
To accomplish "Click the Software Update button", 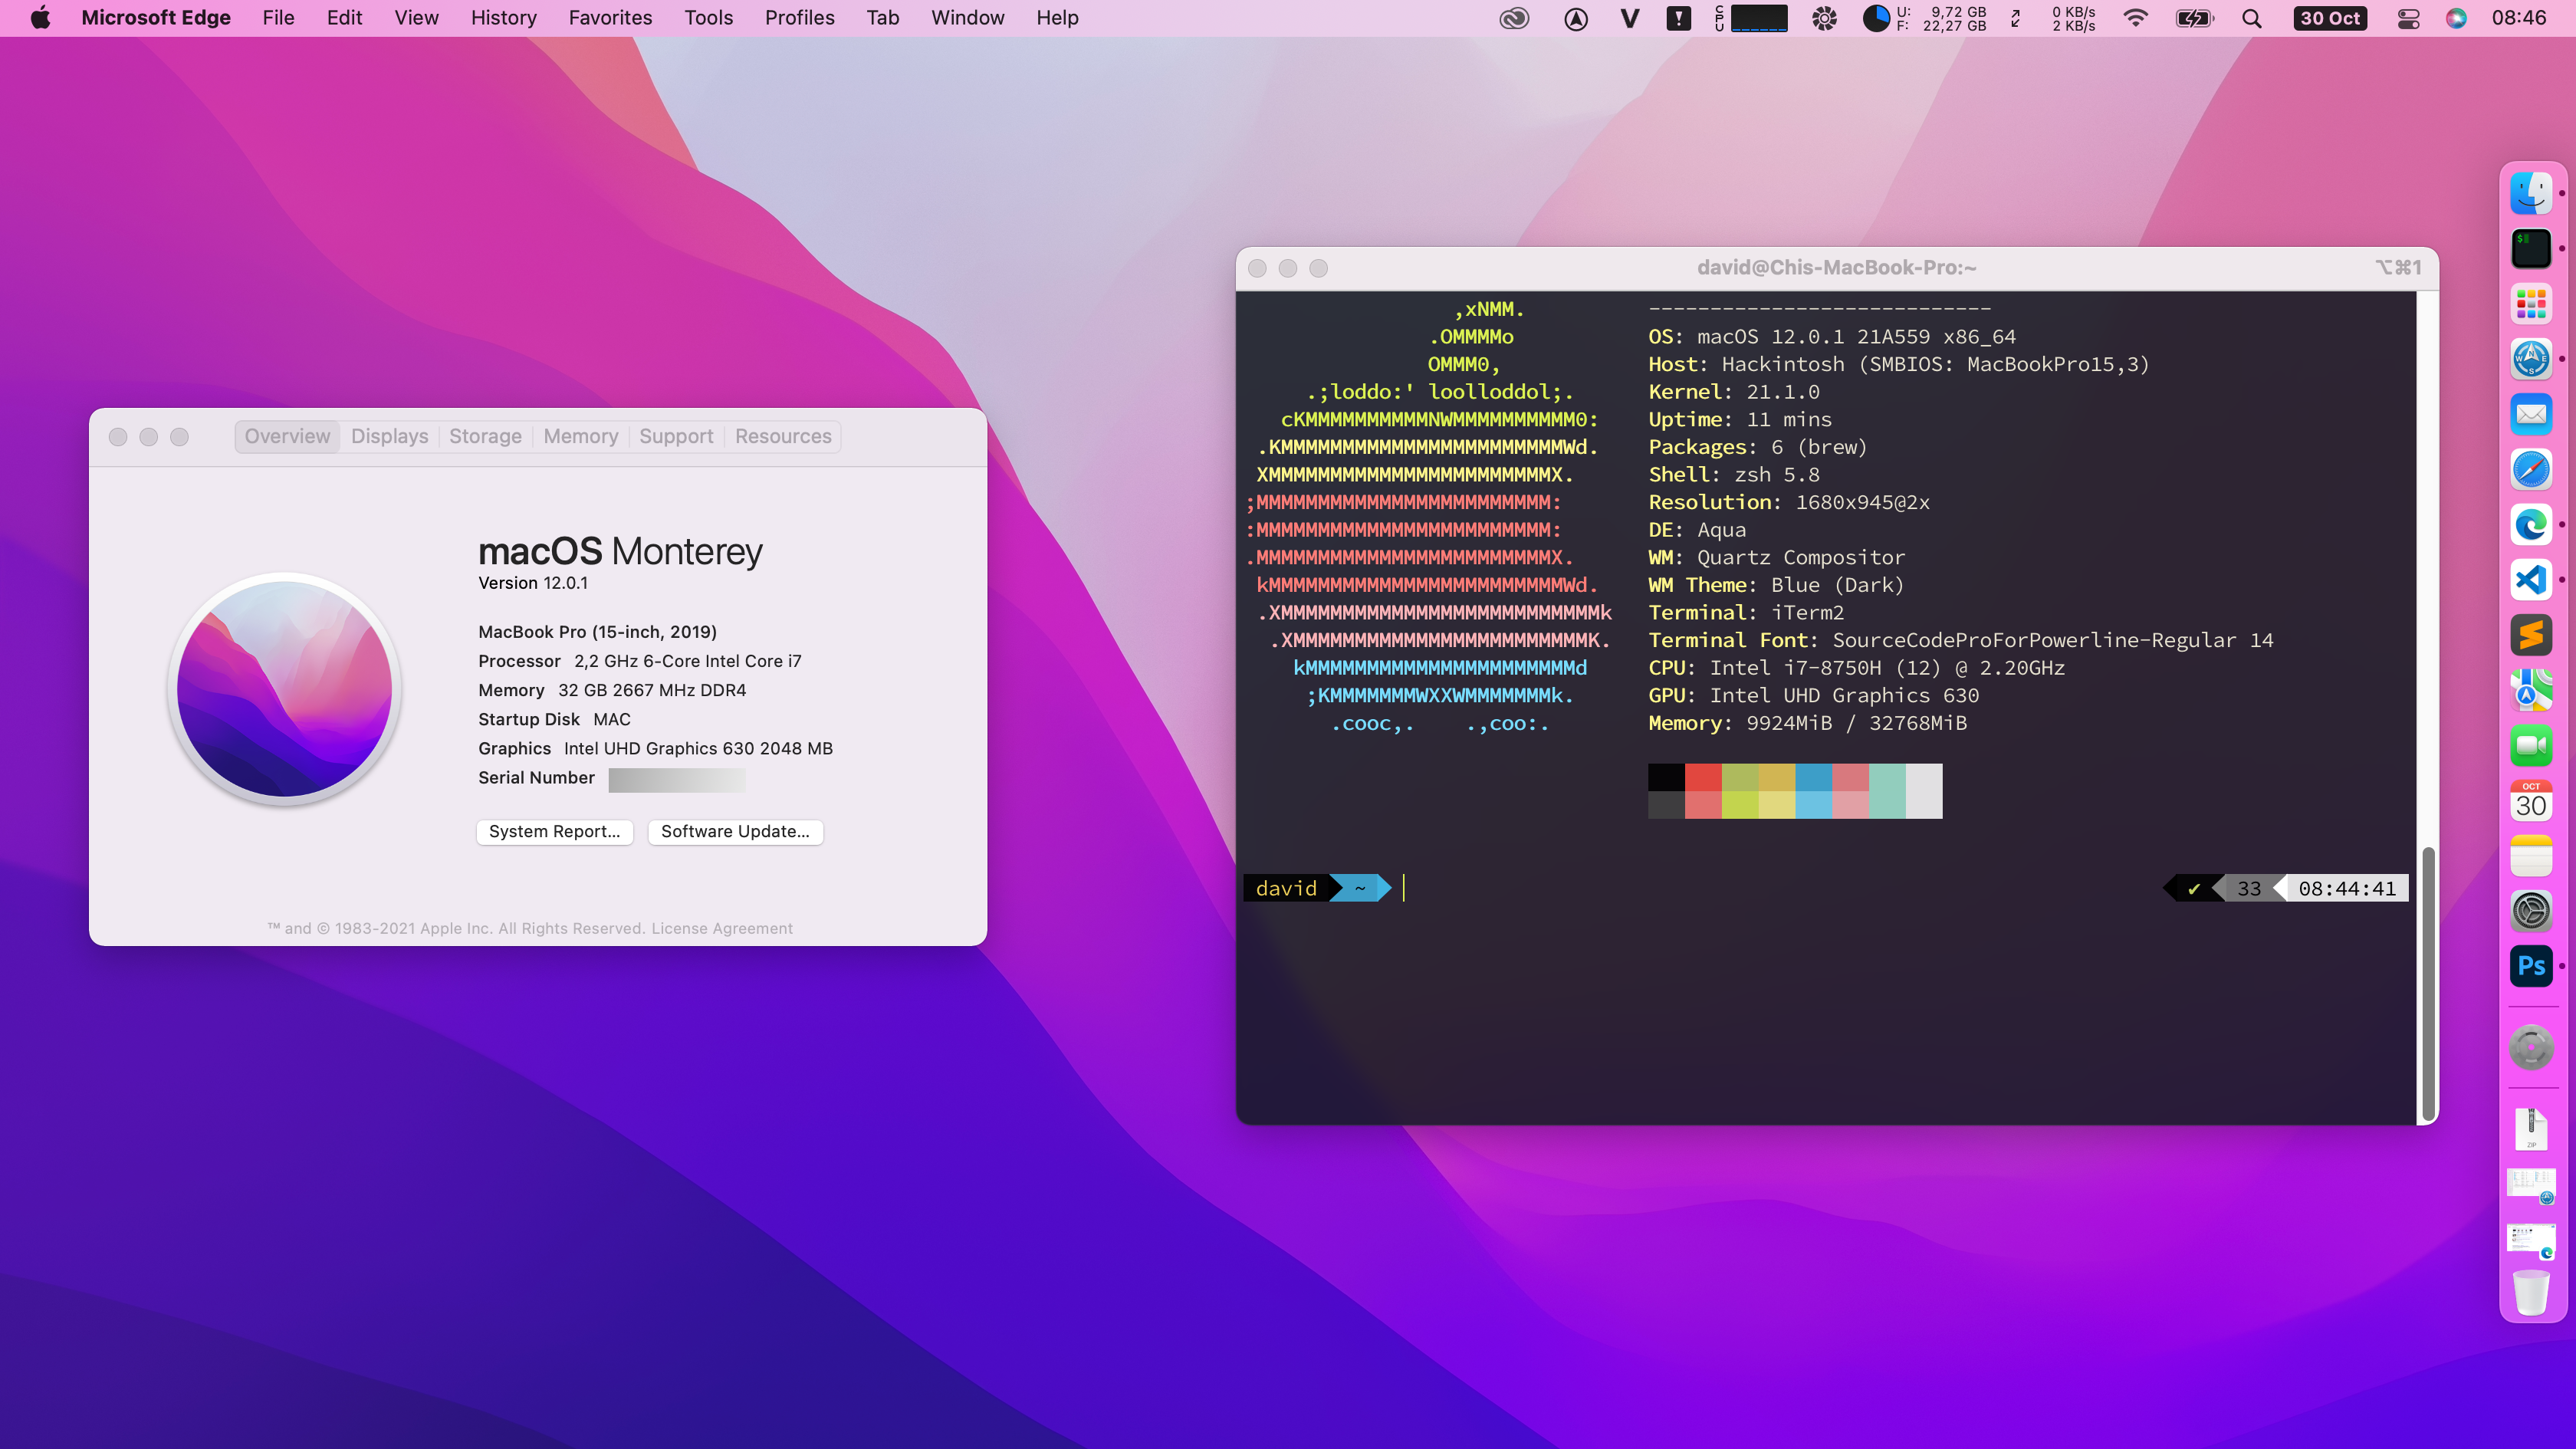I will pos(735,831).
